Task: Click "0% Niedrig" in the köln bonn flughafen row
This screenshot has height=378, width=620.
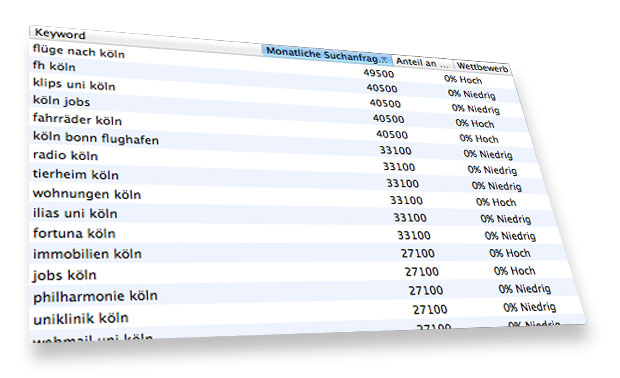Action: coord(488,154)
